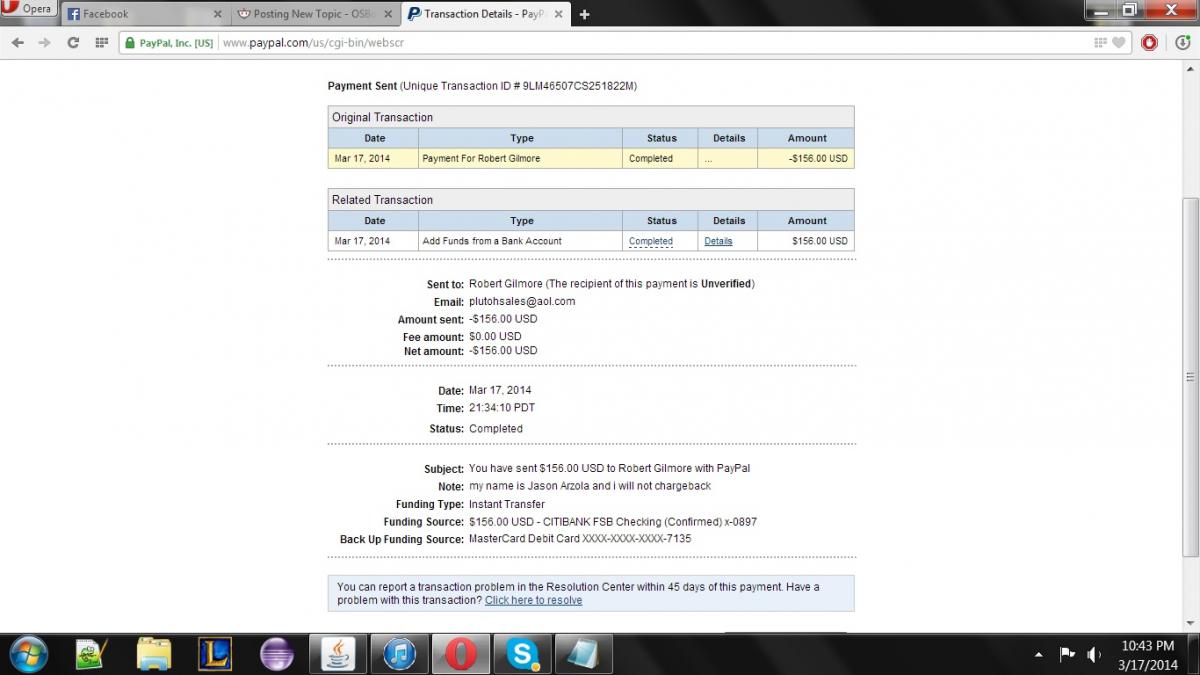The height and width of the screenshot is (675, 1200).
Task: Click the Completed status link
Action: 650,241
